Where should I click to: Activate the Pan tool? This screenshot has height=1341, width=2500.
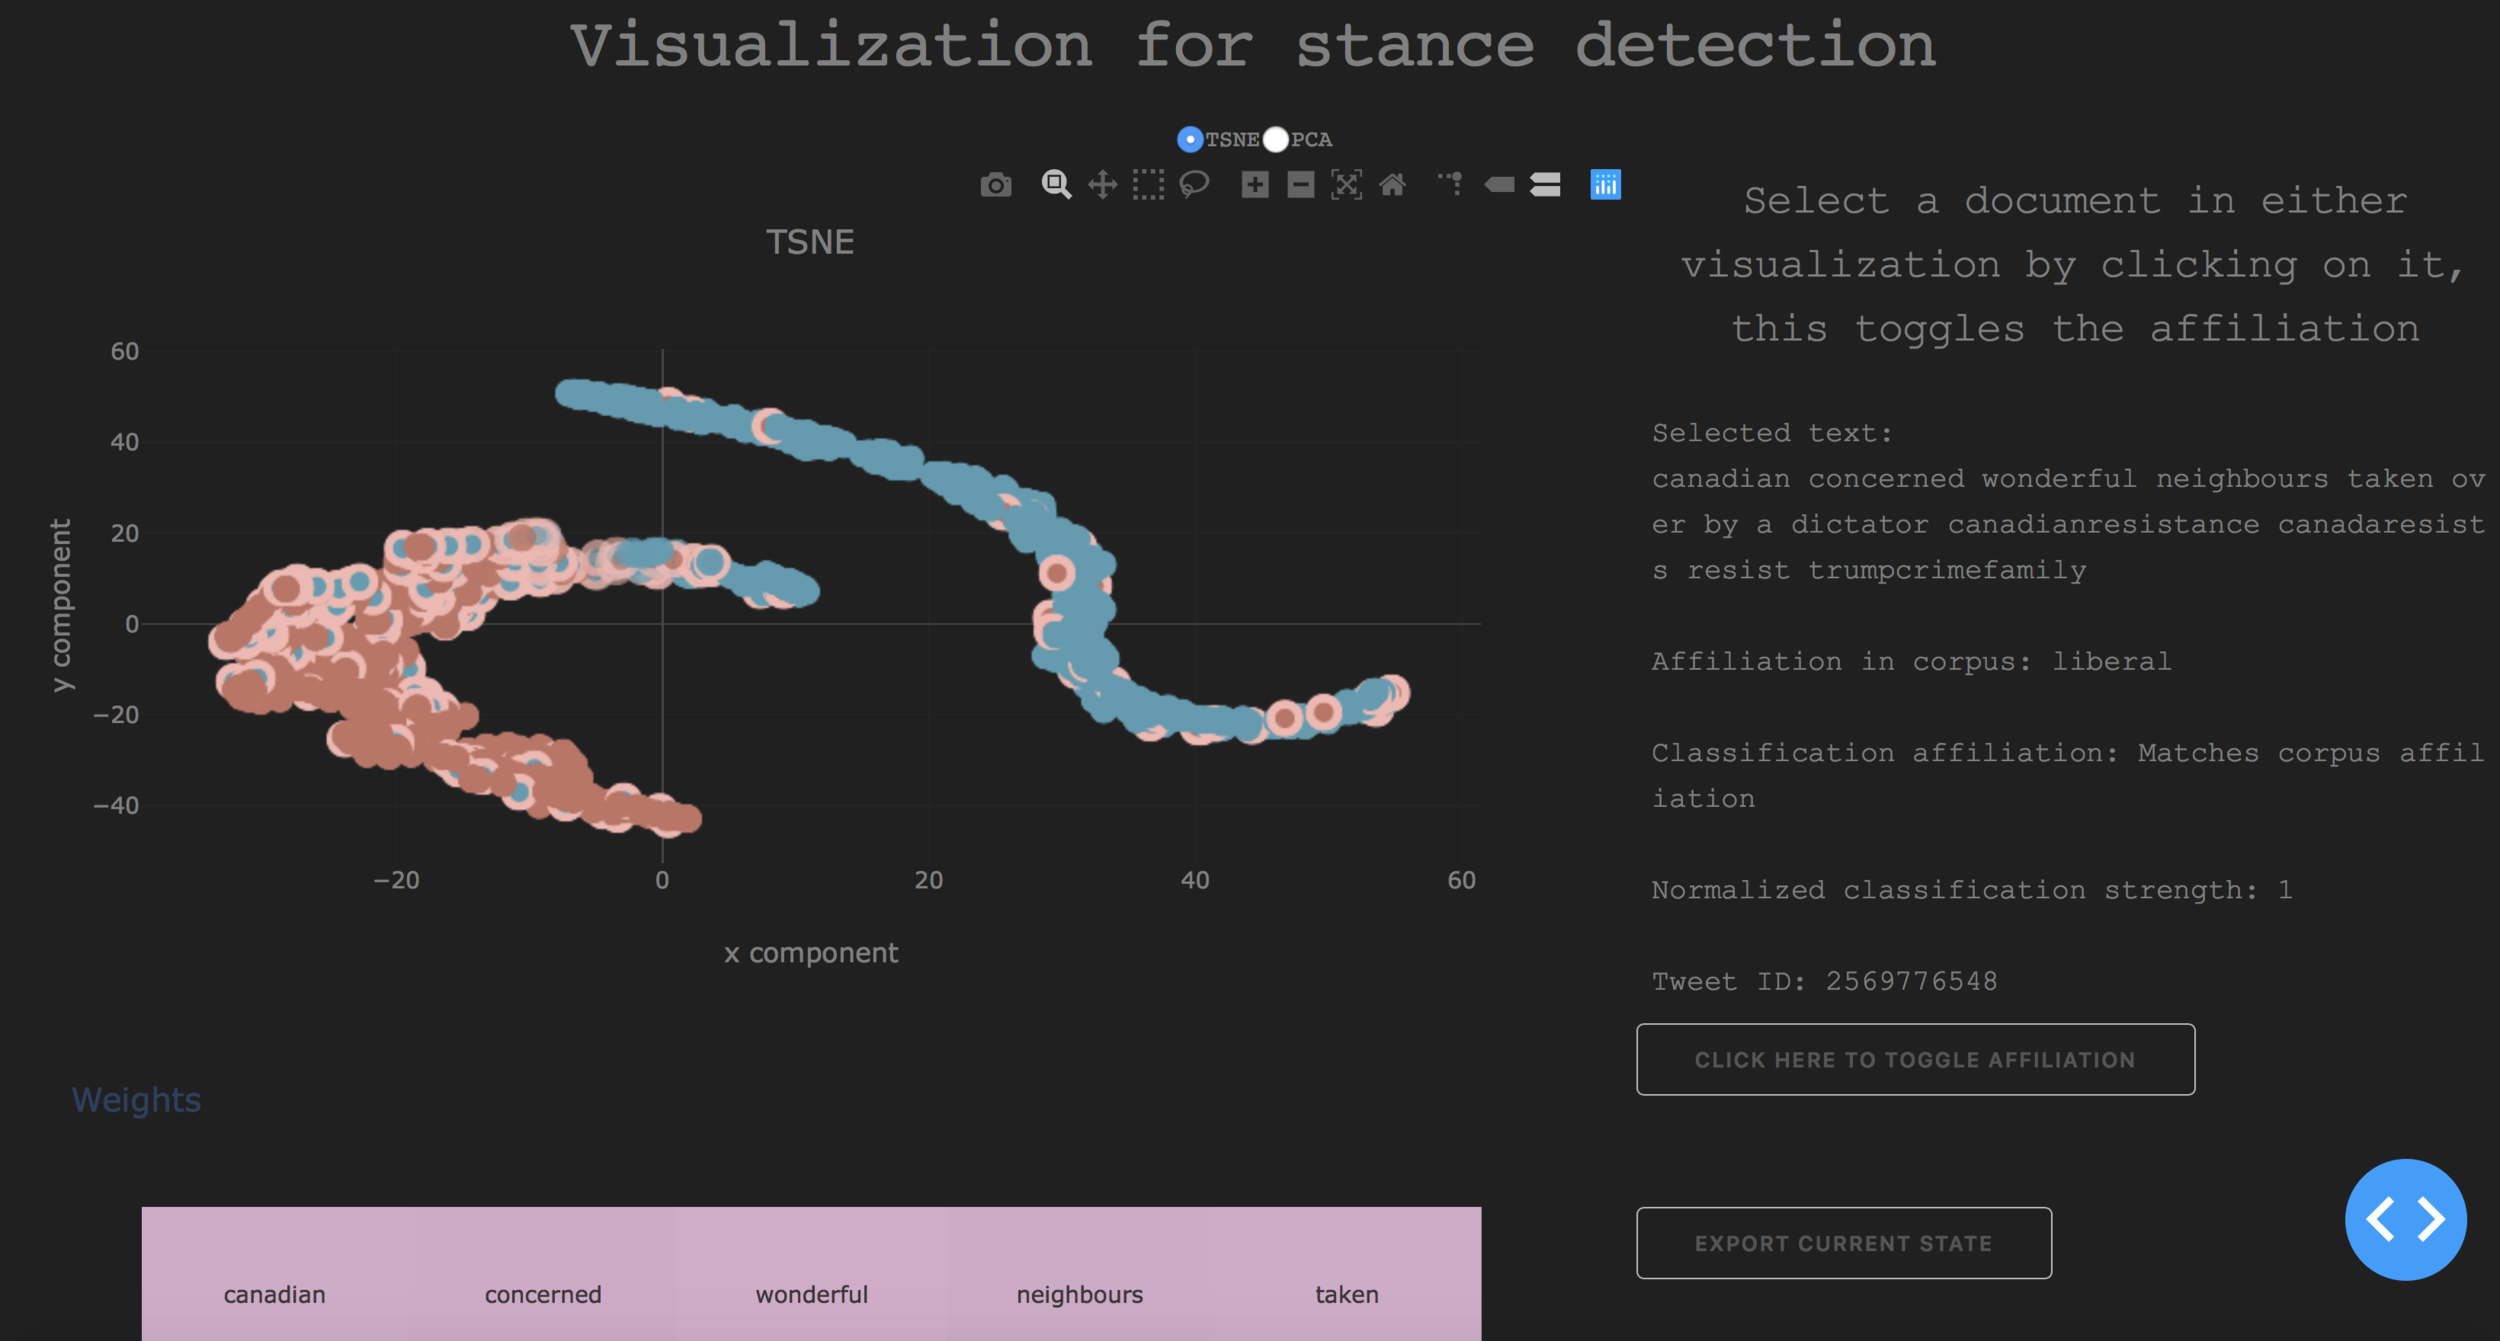(1102, 185)
